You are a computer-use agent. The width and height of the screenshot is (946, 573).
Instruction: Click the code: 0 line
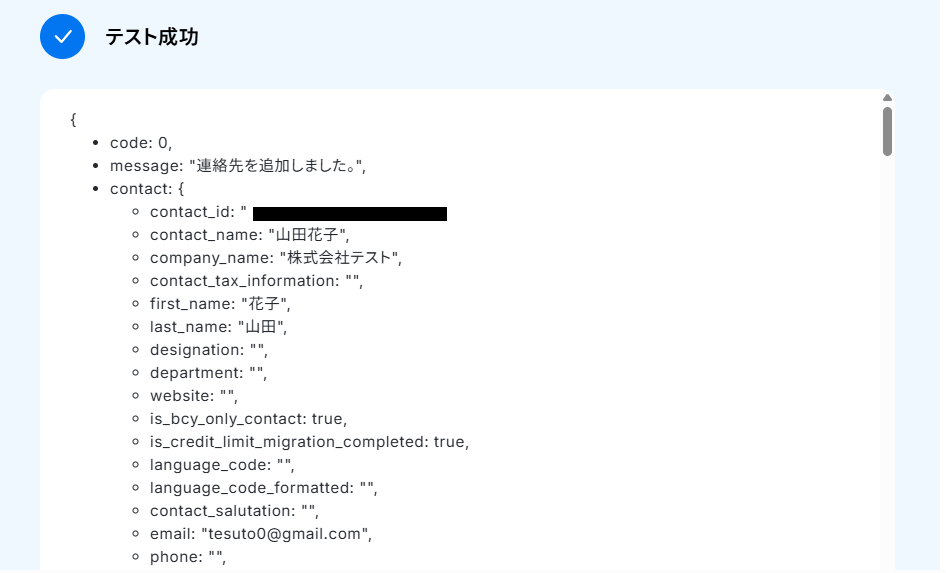click(x=142, y=144)
